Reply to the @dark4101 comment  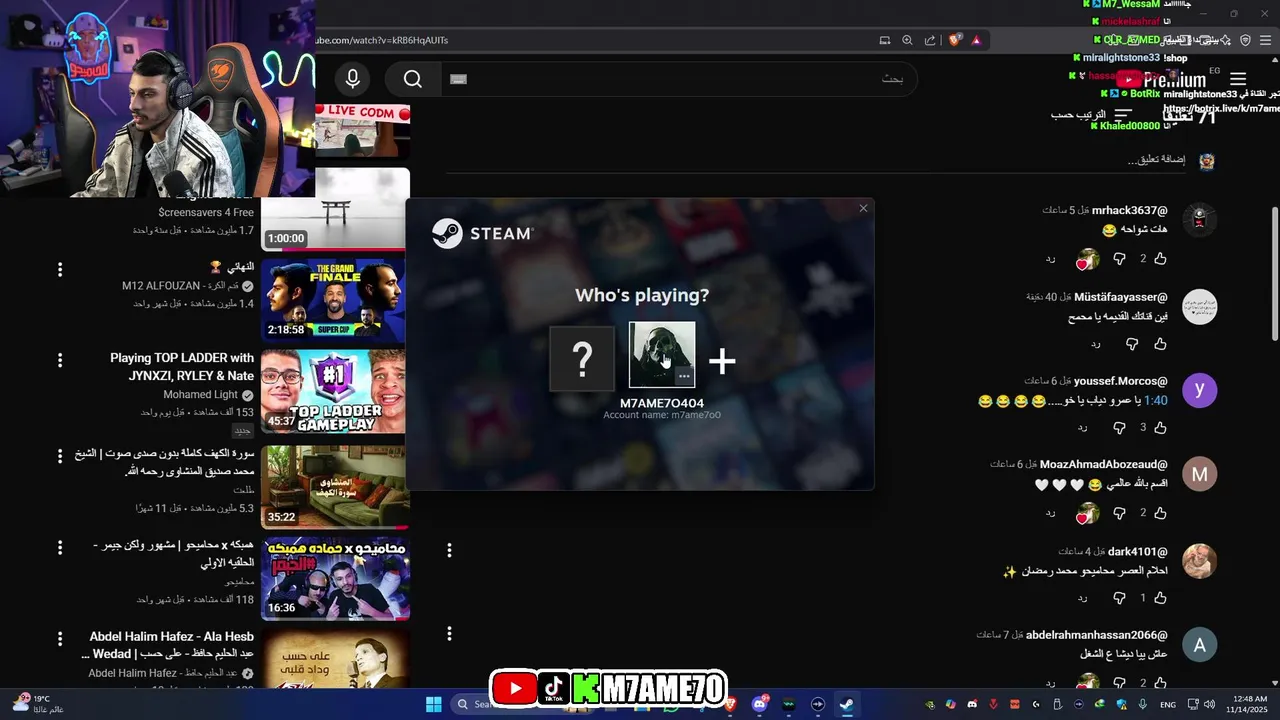pyautogui.click(x=1082, y=598)
